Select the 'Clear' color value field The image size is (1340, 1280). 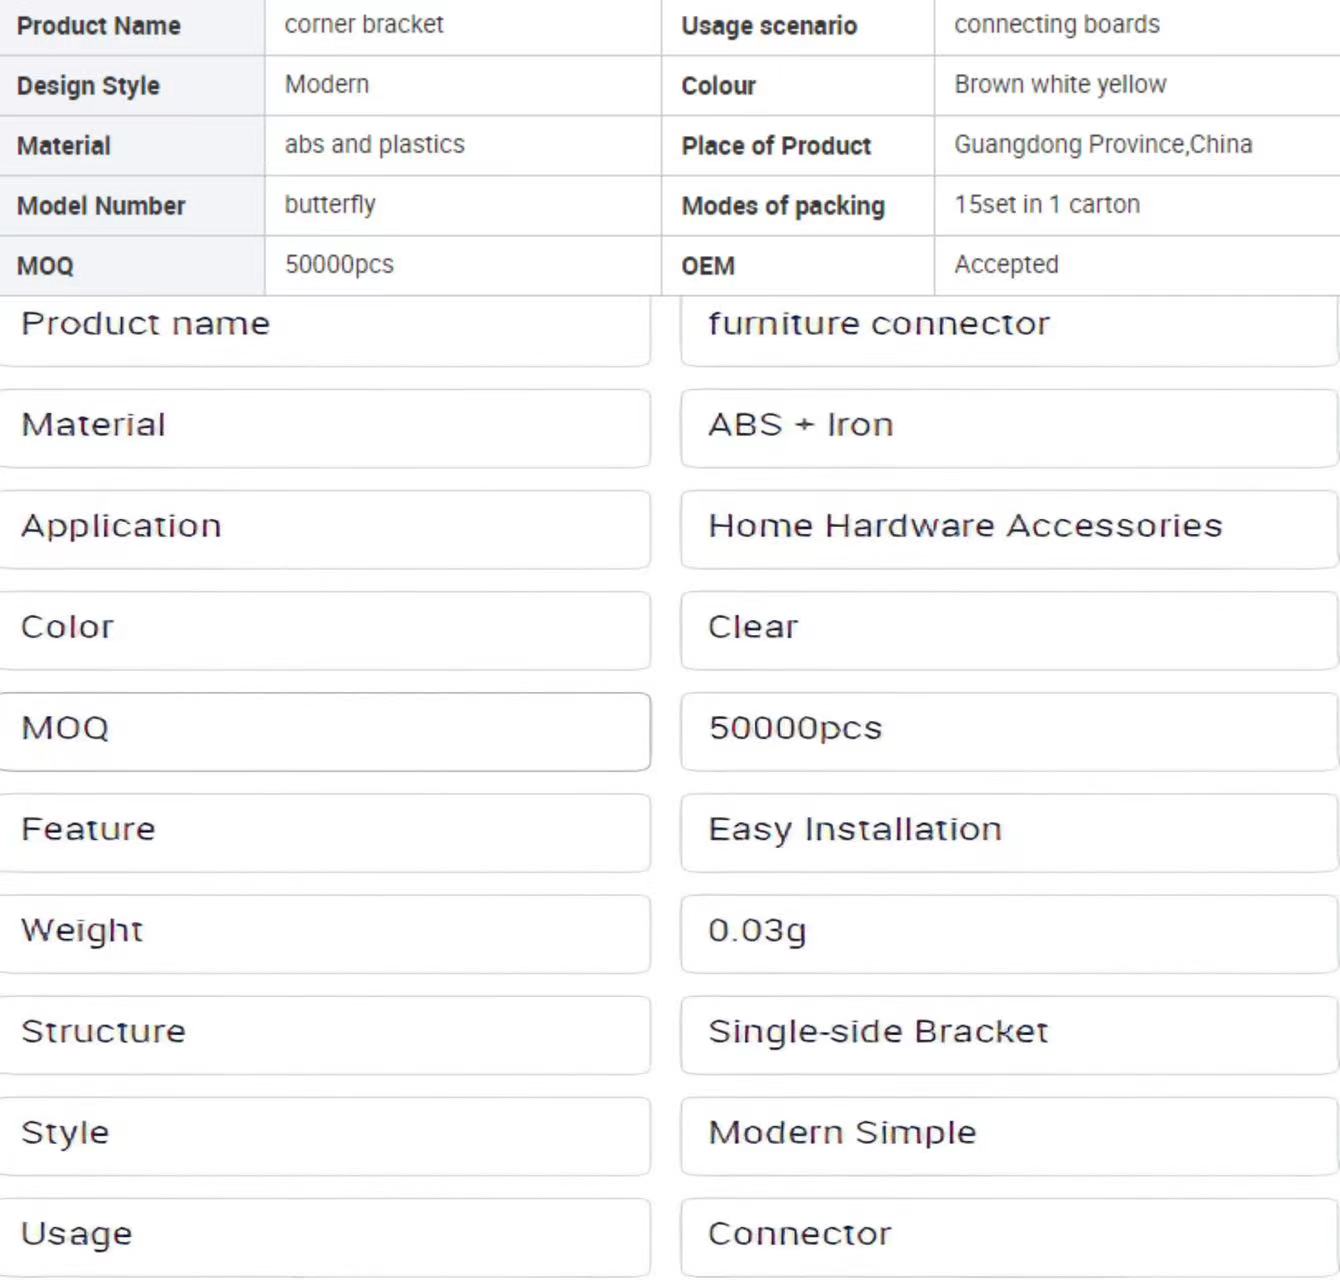(1008, 630)
